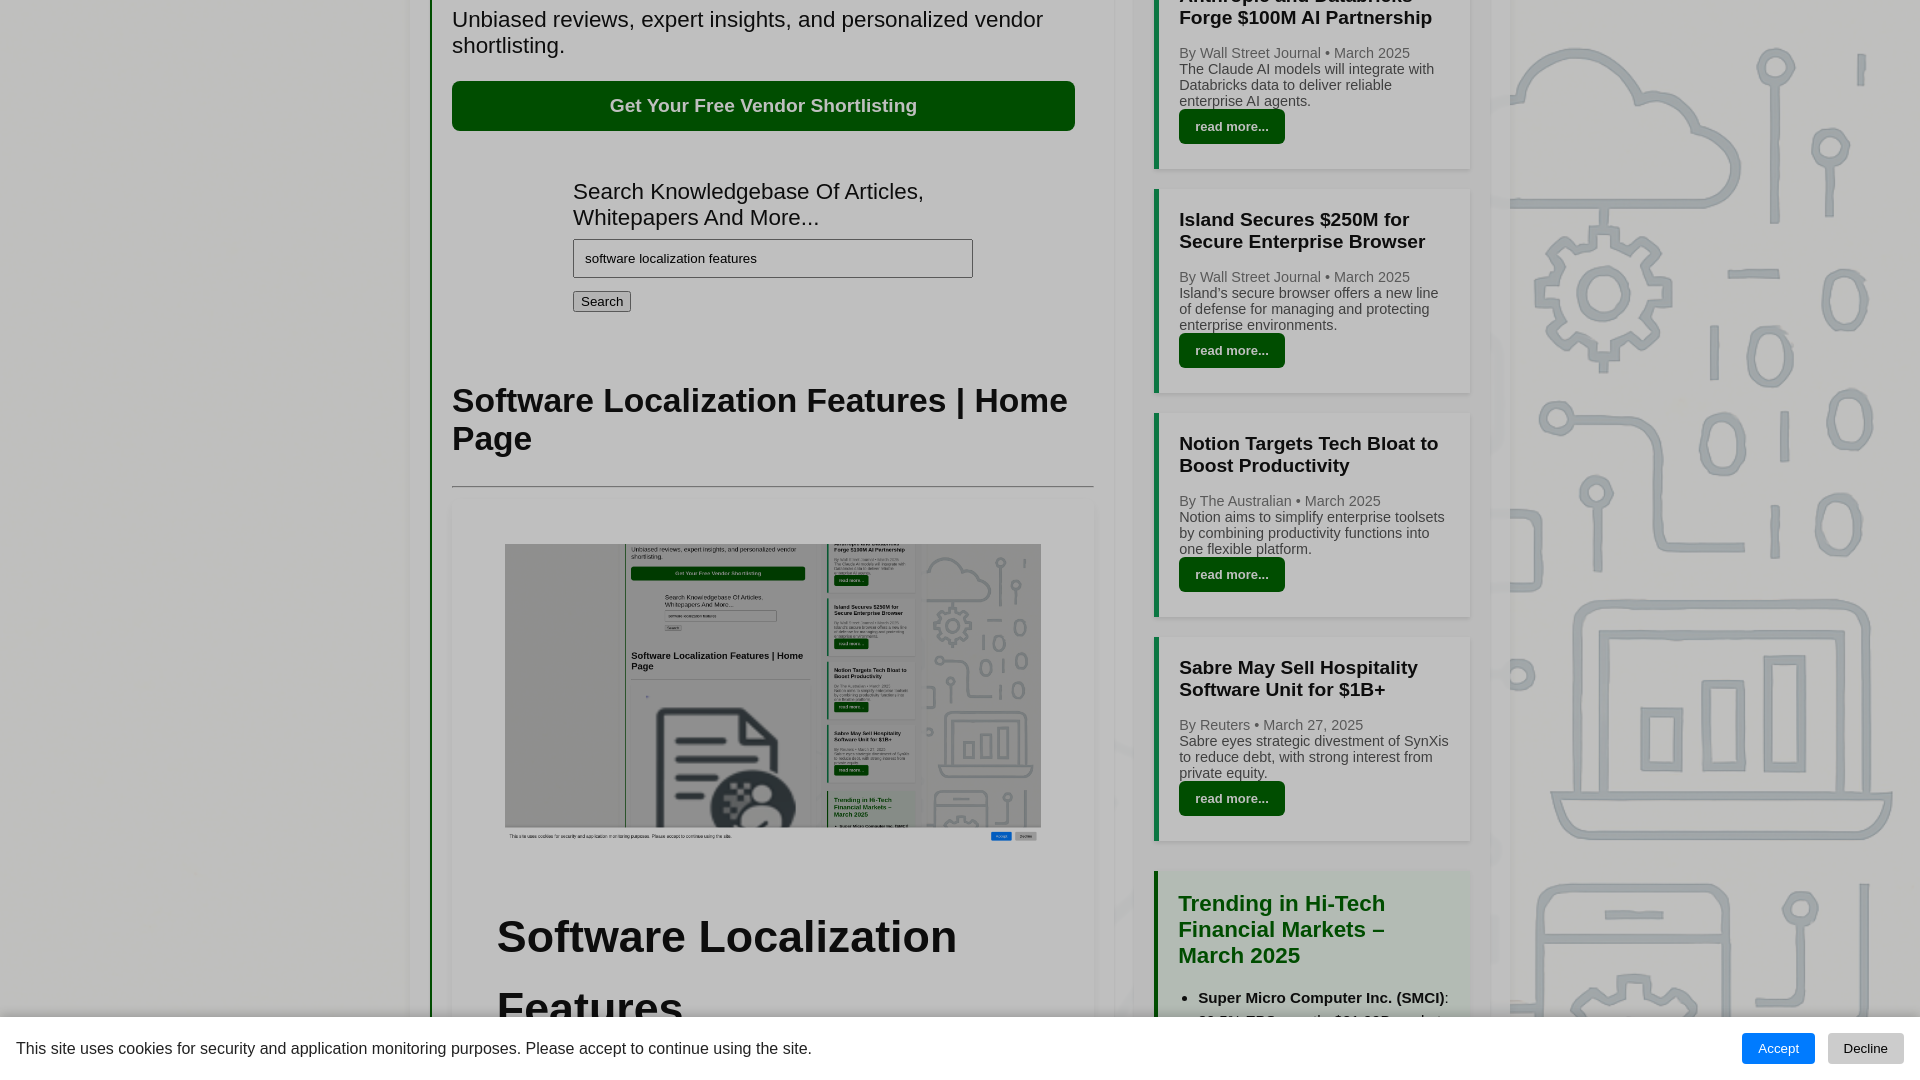1920x1080 pixels.
Task: Click Software Localization Features | Home Page heading
Action: (760, 420)
